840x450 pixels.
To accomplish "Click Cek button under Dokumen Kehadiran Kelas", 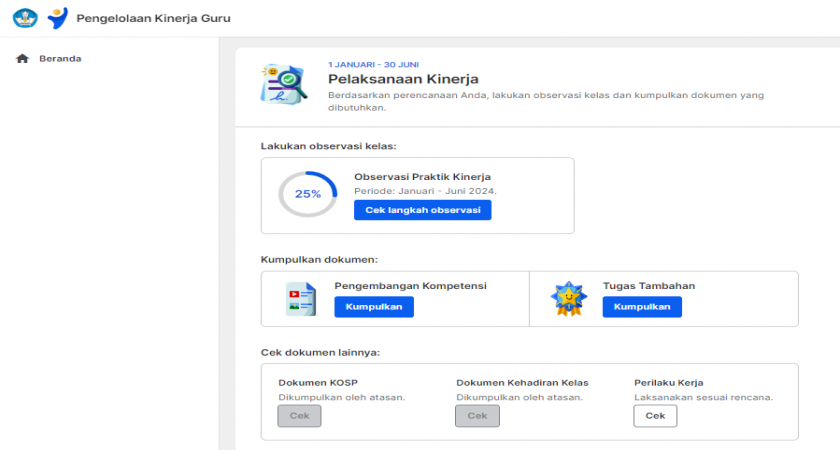I will [x=477, y=416].
